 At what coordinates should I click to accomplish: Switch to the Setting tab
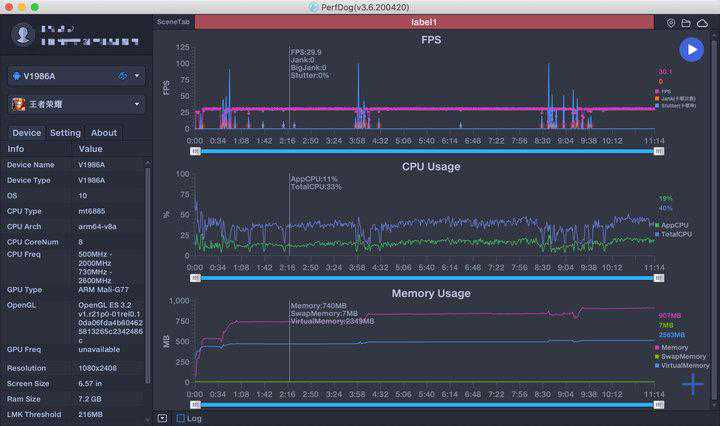(x=65, y=132)
